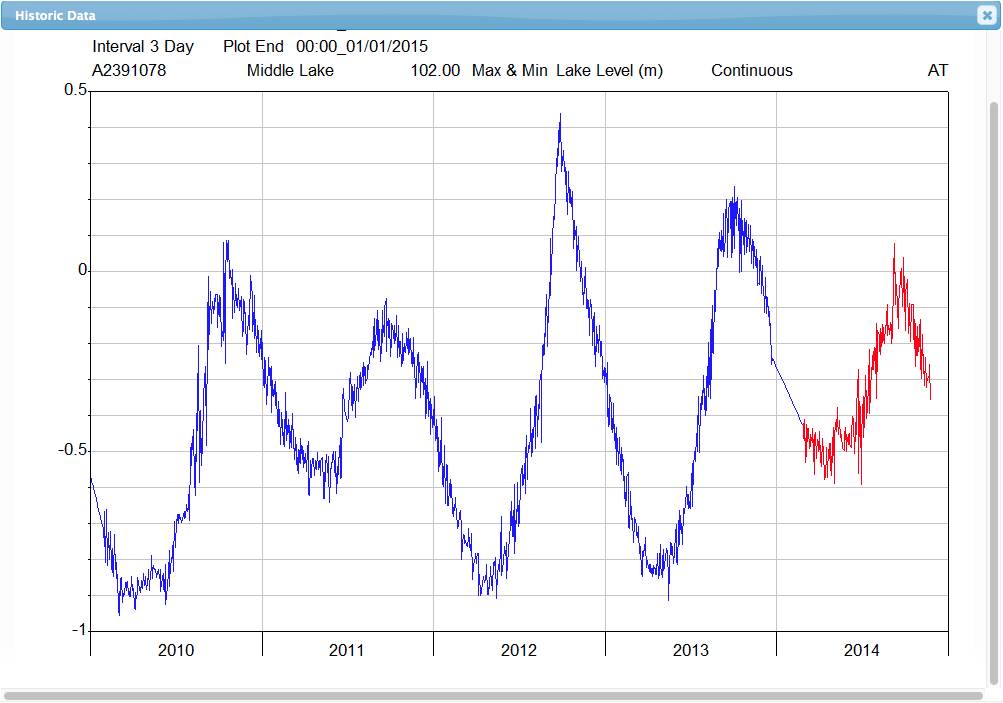This screenshot has height=703, width=1003.
Task: Click the 0.5 value on the y-axis
Action: 75,91
